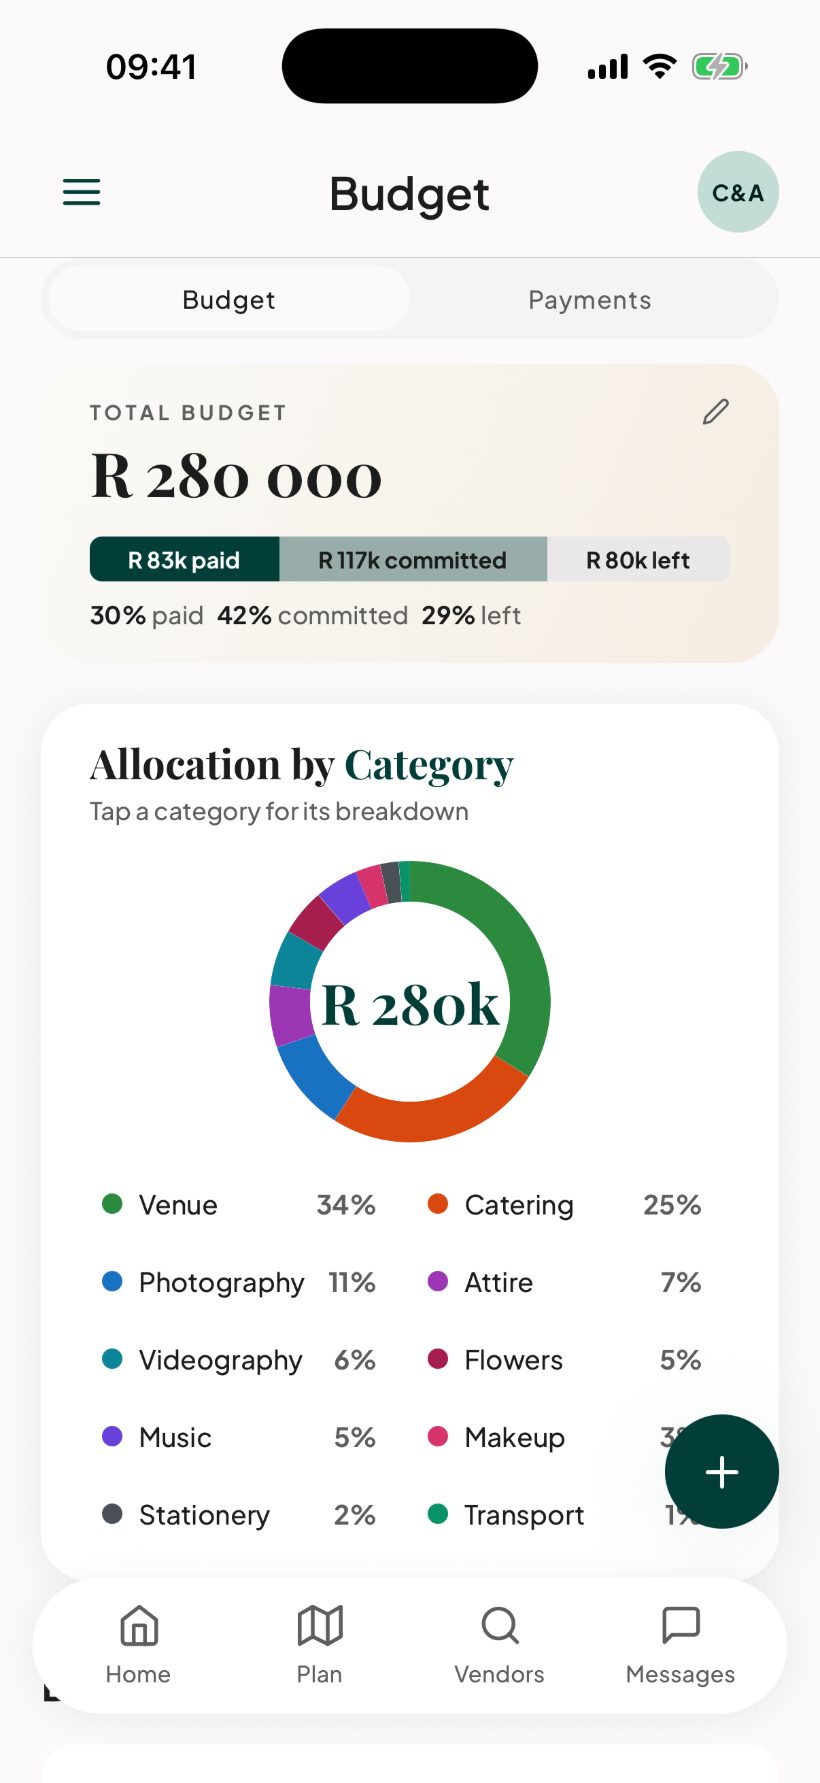Expand Venue 34% category breakdown

(x=239, y=1205)
